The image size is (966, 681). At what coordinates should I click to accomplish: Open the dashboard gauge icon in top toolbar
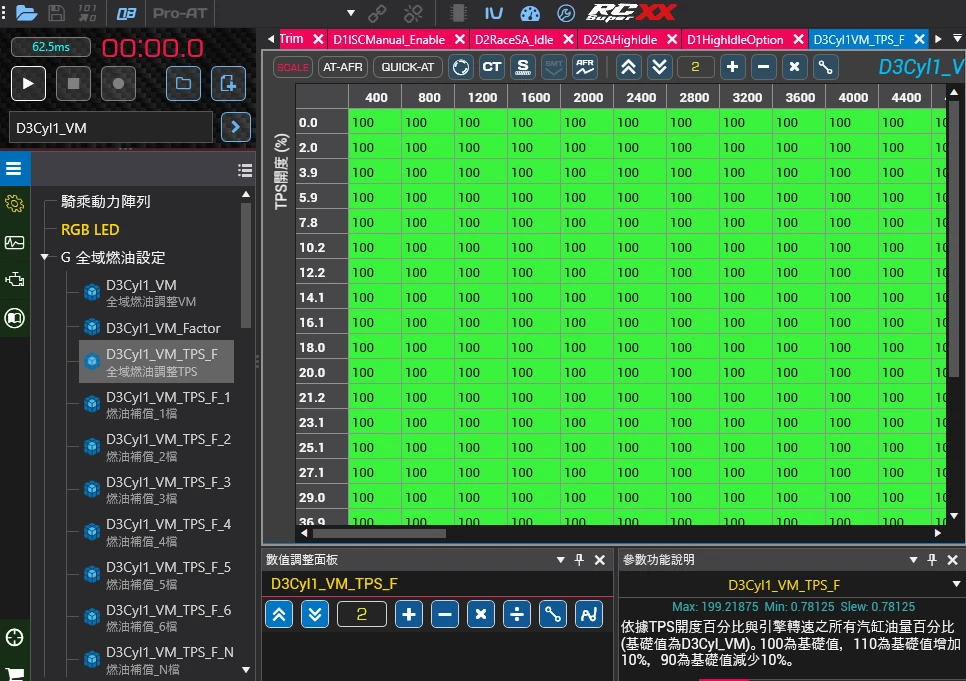pyautogui.click(x=530, y=14)
